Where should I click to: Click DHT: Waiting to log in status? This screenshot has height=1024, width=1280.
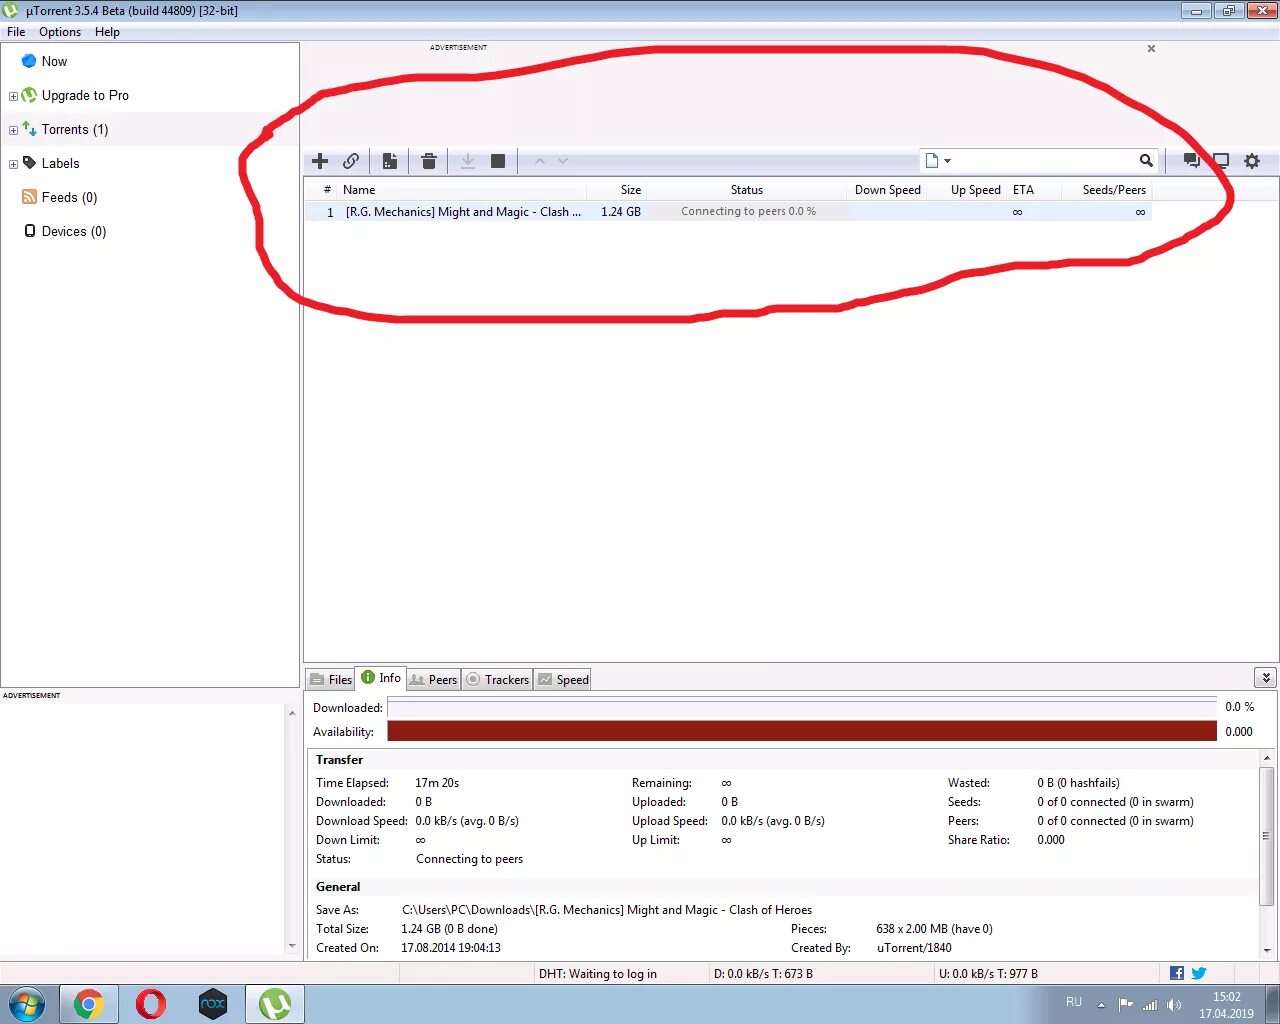tap(598, 974)
